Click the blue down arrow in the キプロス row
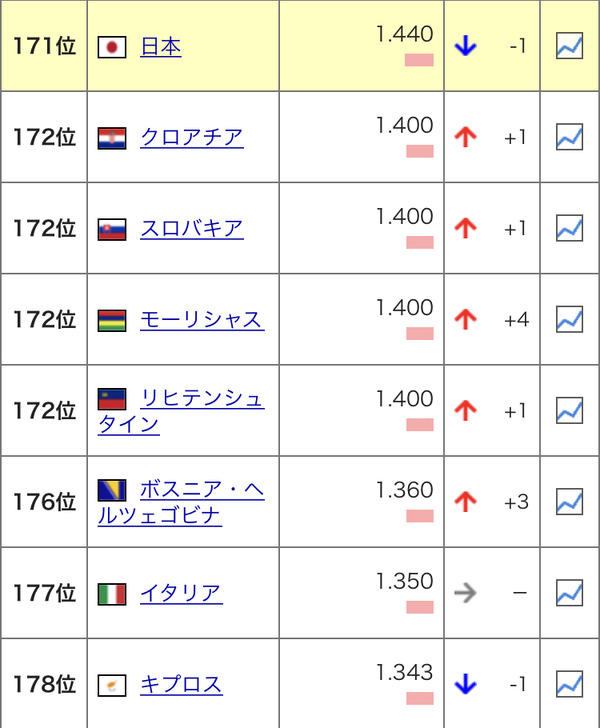The width and height of the screenshot is (600, 728). [465, 685]
